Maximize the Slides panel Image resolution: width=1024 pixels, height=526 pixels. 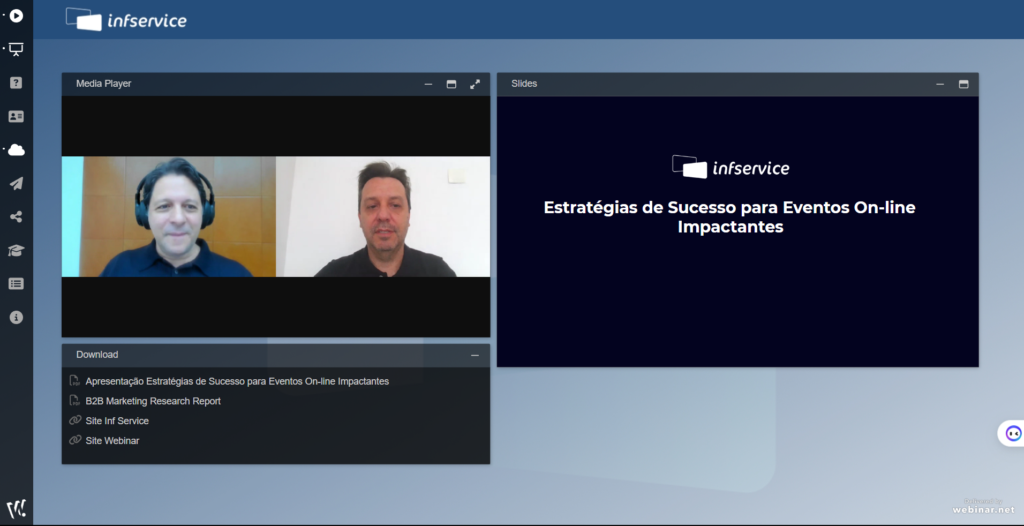point(963,84)
